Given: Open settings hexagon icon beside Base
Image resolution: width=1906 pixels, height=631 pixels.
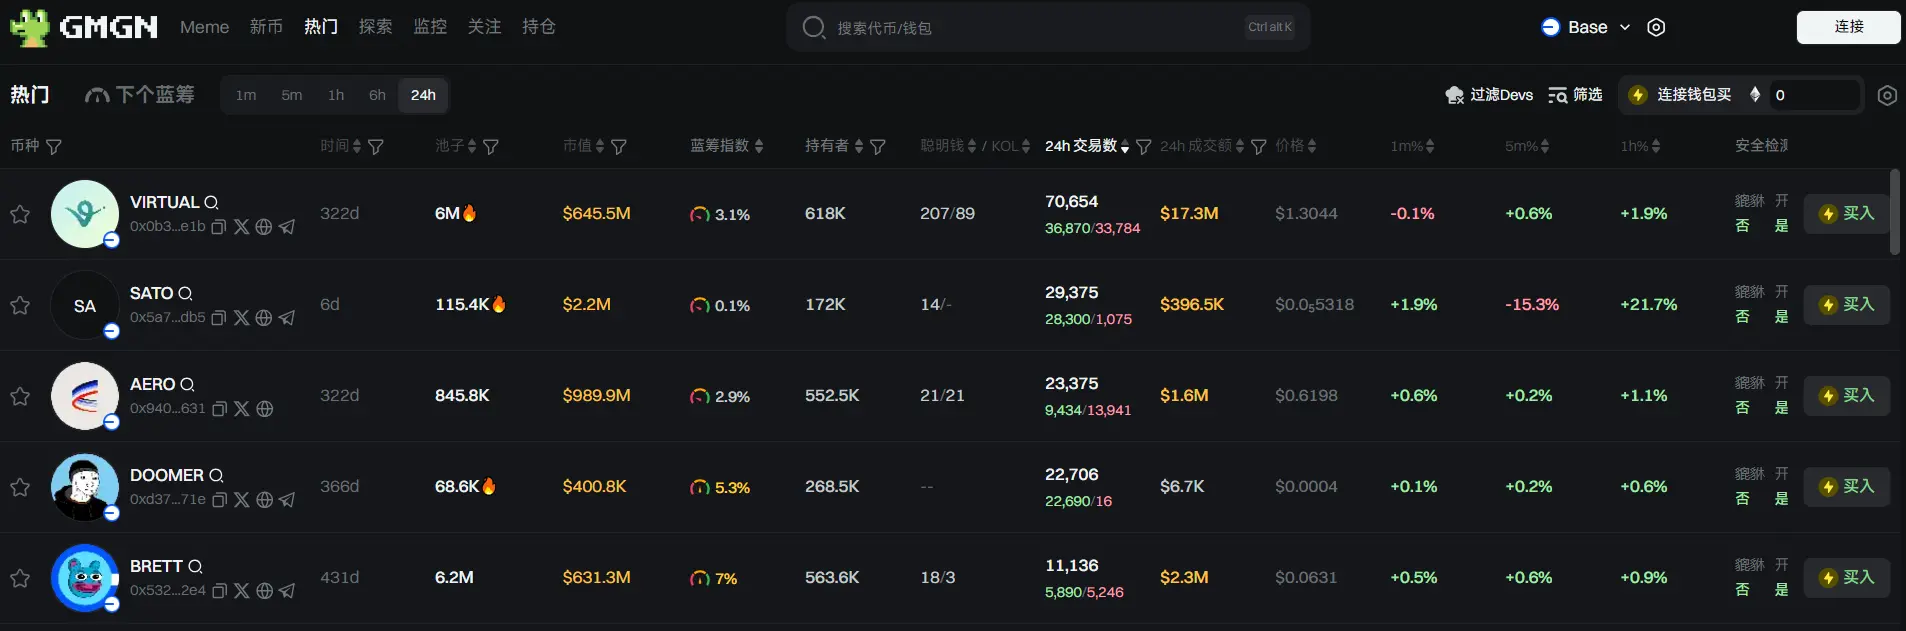Looking at the screenshot, I should 1656,27.
